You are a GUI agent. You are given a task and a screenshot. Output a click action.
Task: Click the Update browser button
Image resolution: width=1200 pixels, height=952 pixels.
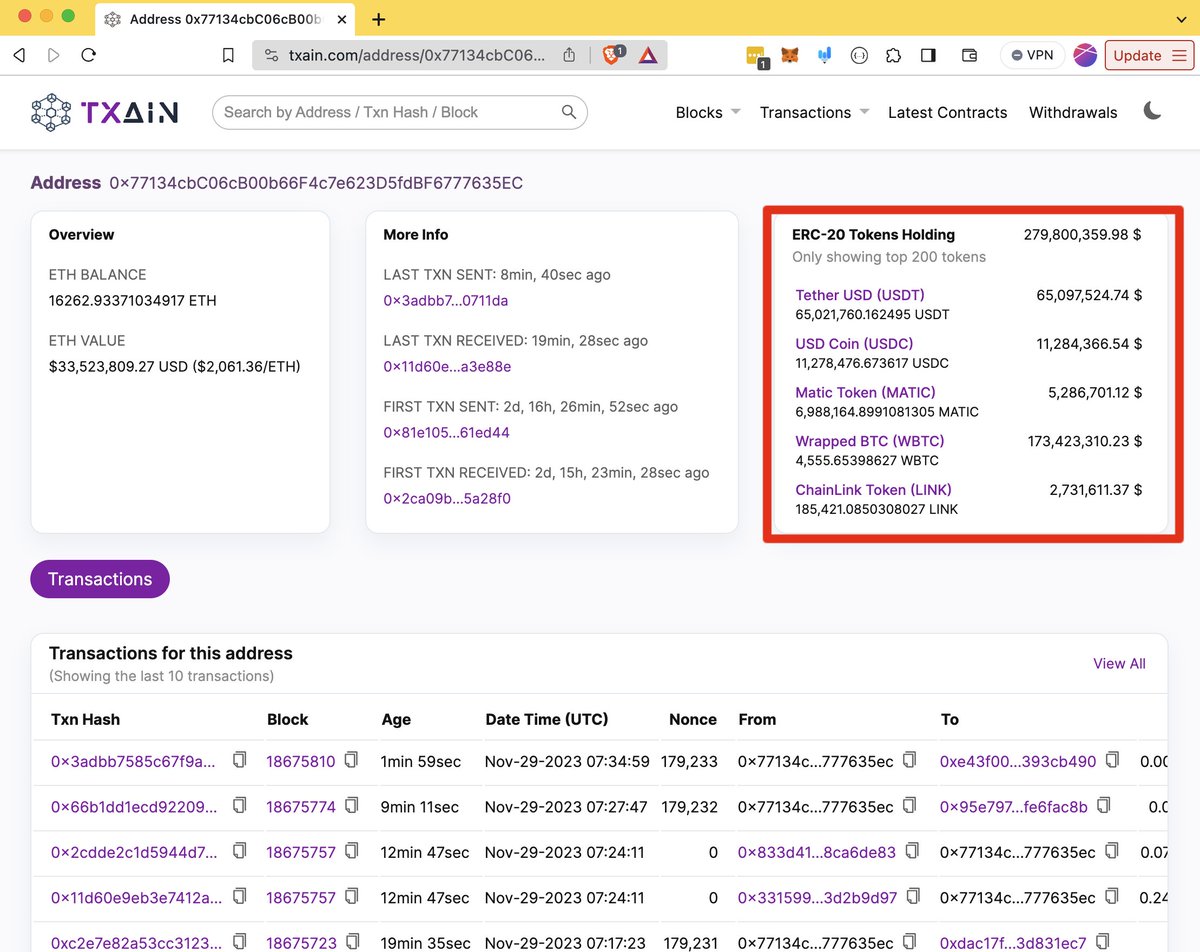[1149, 56]
